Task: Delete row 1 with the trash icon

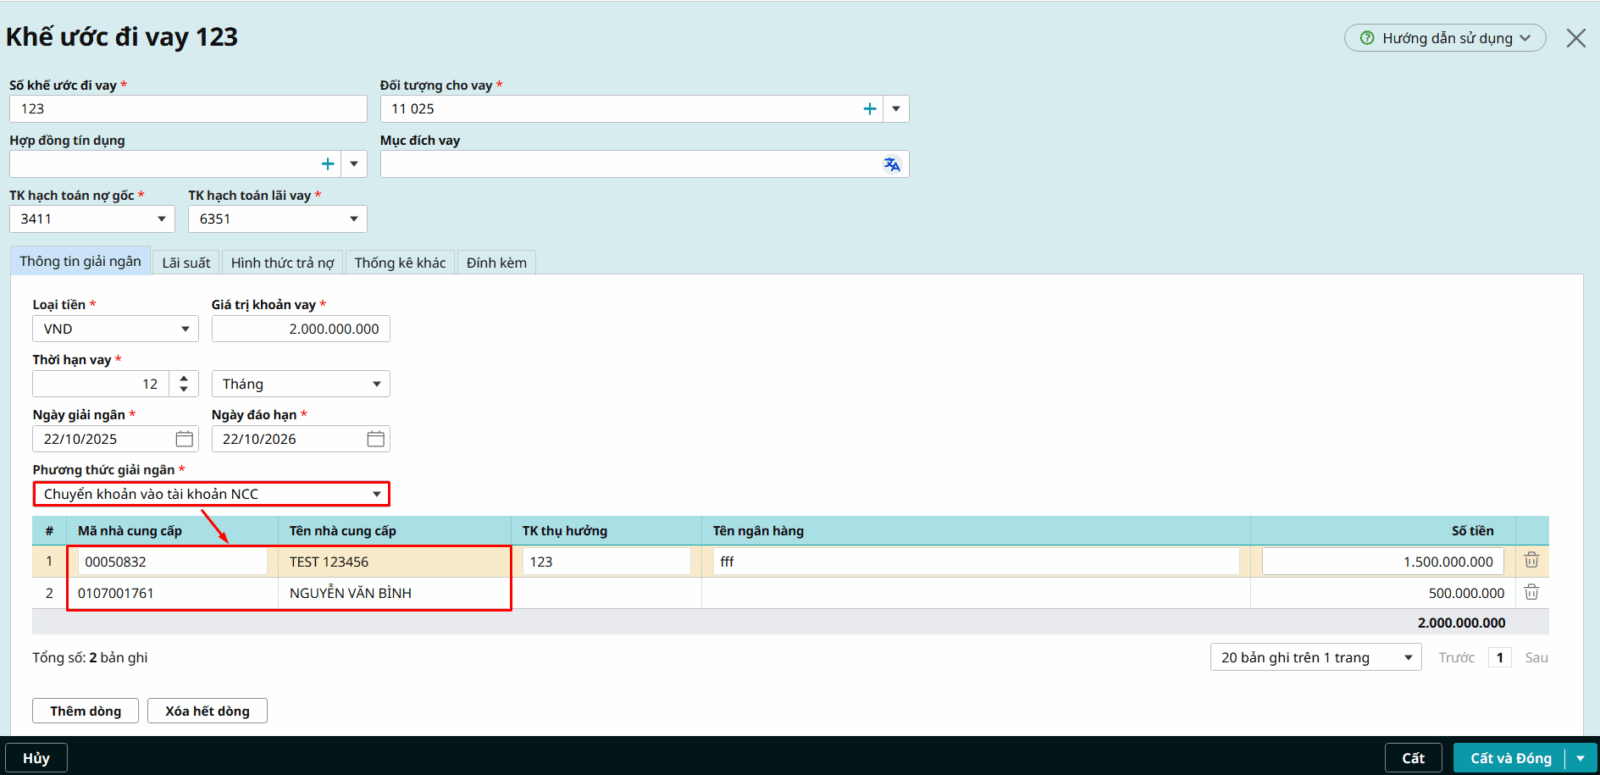Action: (1531, 561)
